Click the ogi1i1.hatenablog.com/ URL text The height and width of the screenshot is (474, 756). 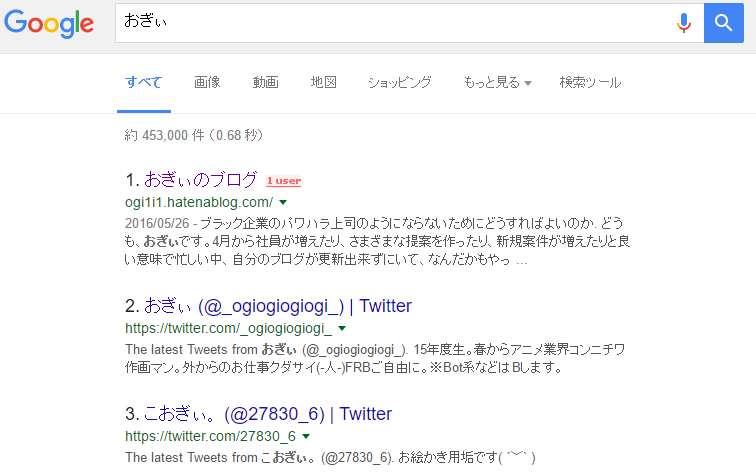coord(199,202)
